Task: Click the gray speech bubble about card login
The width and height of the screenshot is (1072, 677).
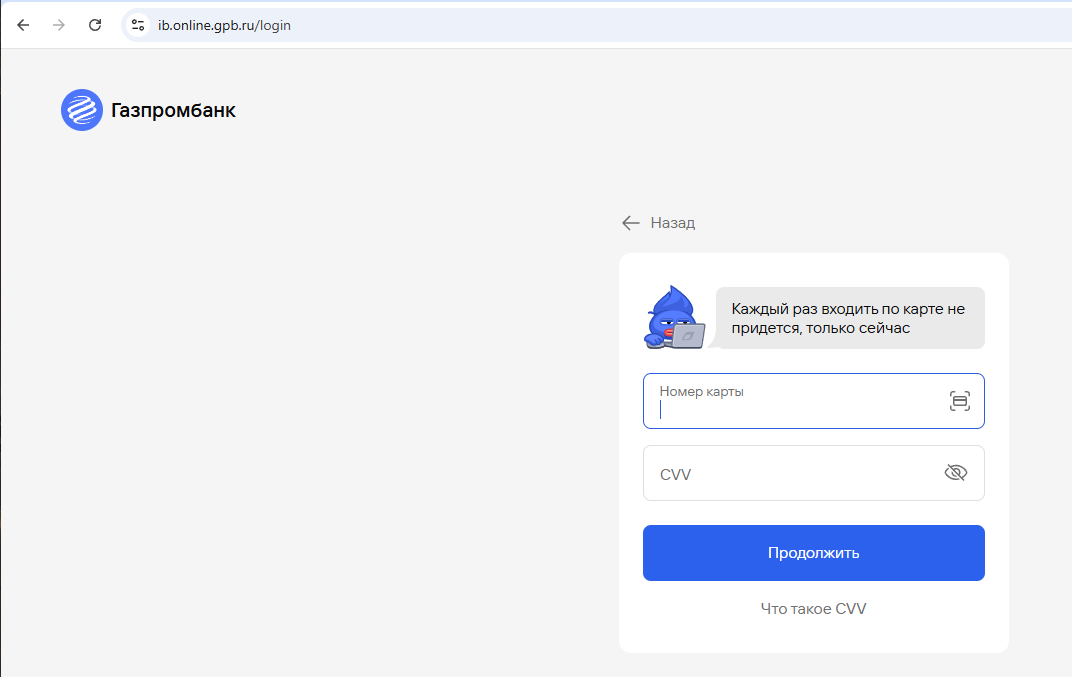Action: coord(850,318)
